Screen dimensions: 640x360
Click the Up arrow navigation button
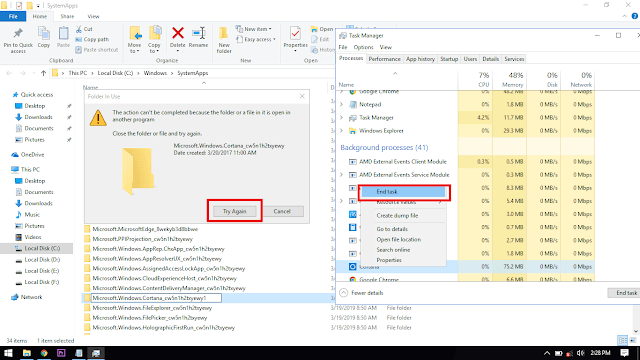point(43,73)
